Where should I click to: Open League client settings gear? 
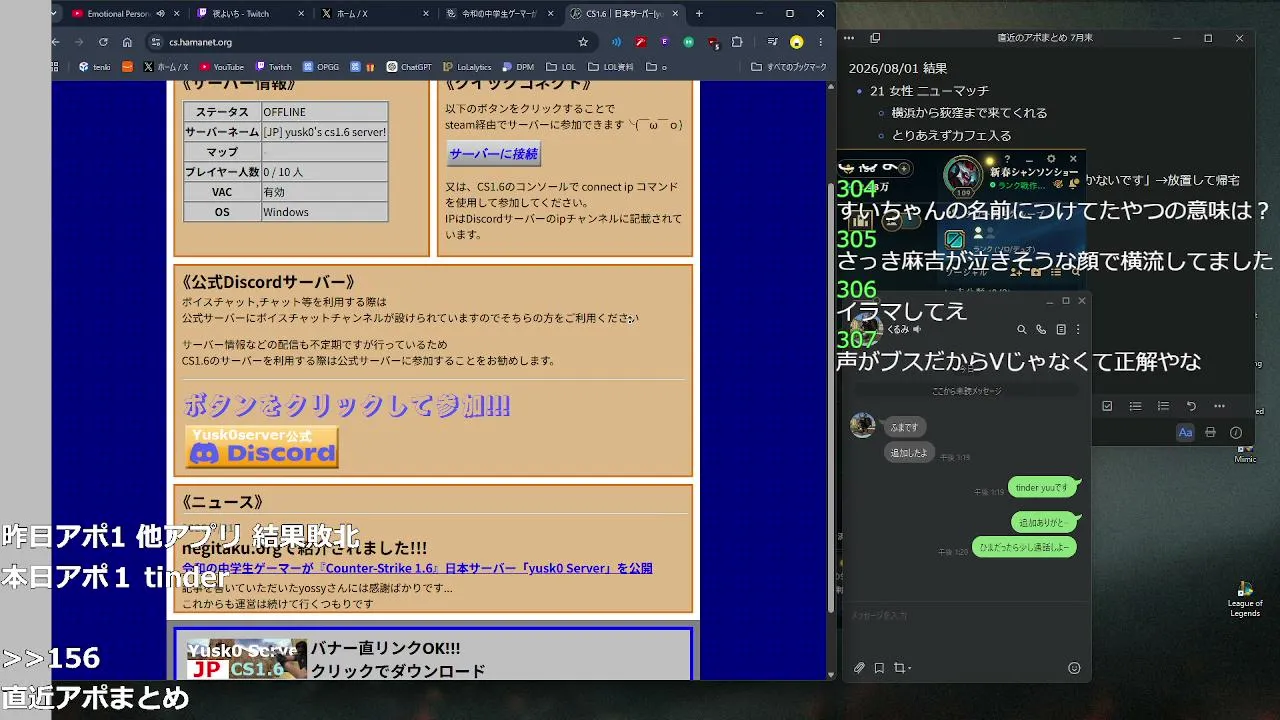pyautogui.click(x=1051, y=159)
